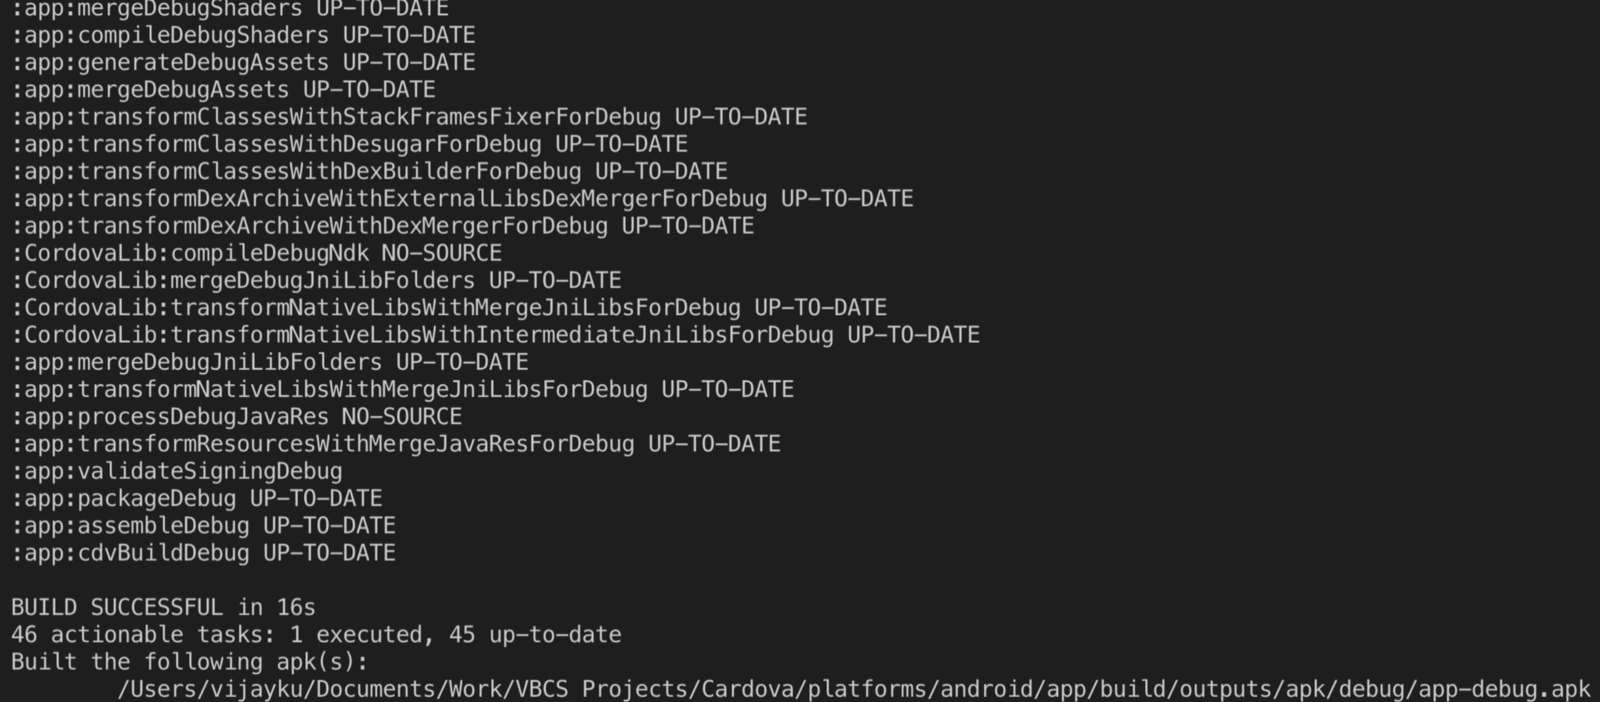Click the 46 actionable tasks summary line
The height and width of the screenshot is (702, 1600).
click(x=316, y=634)
